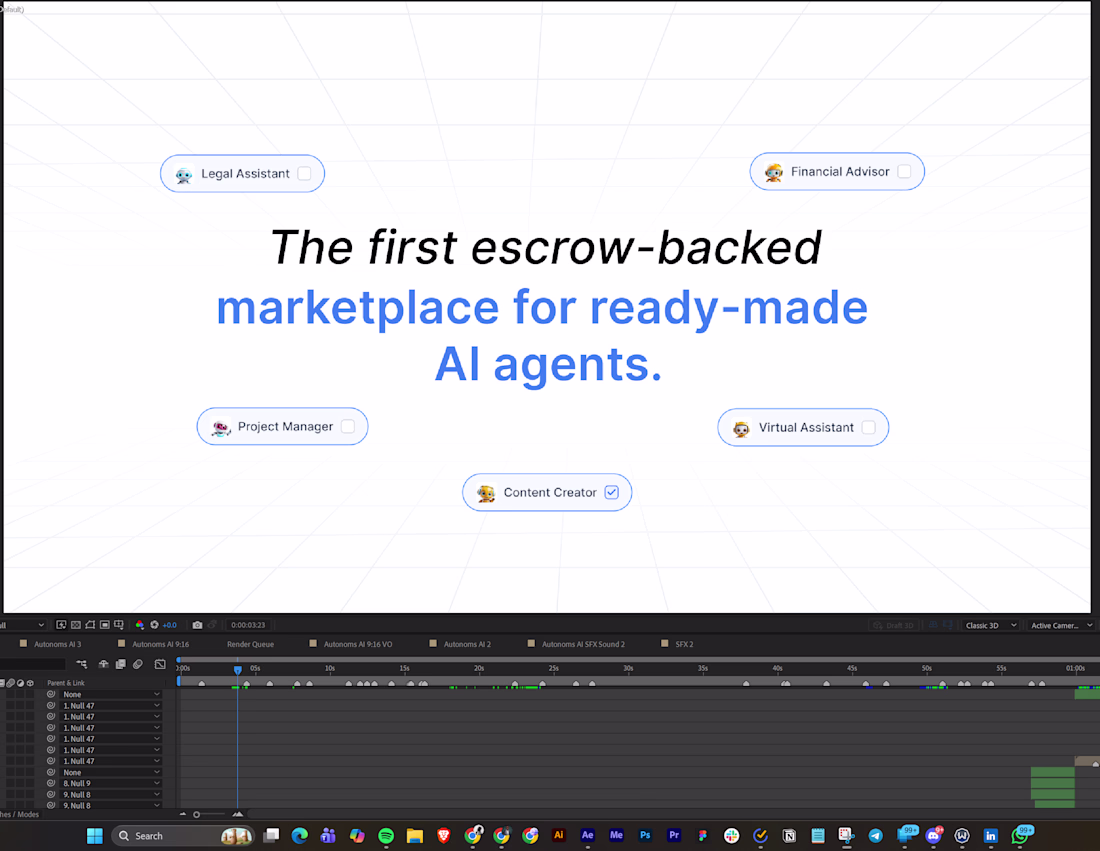Open the Graph Editor icon
The width and height of the screenshot is (1100, 851).
[x=160, y=664]
